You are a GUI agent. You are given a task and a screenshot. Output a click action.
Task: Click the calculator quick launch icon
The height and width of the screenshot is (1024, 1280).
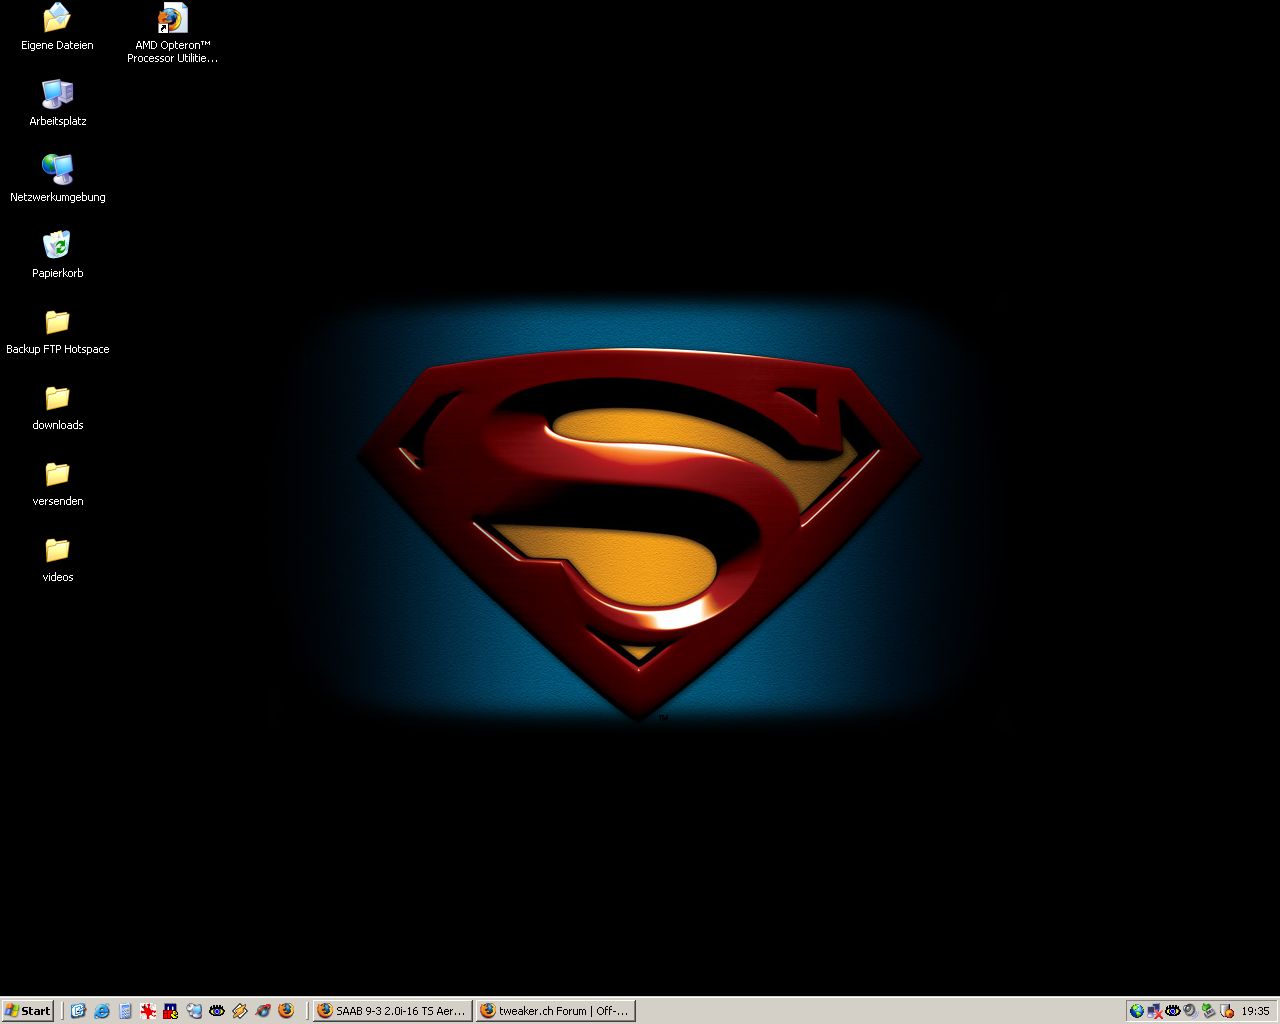tap(125, 1011)
